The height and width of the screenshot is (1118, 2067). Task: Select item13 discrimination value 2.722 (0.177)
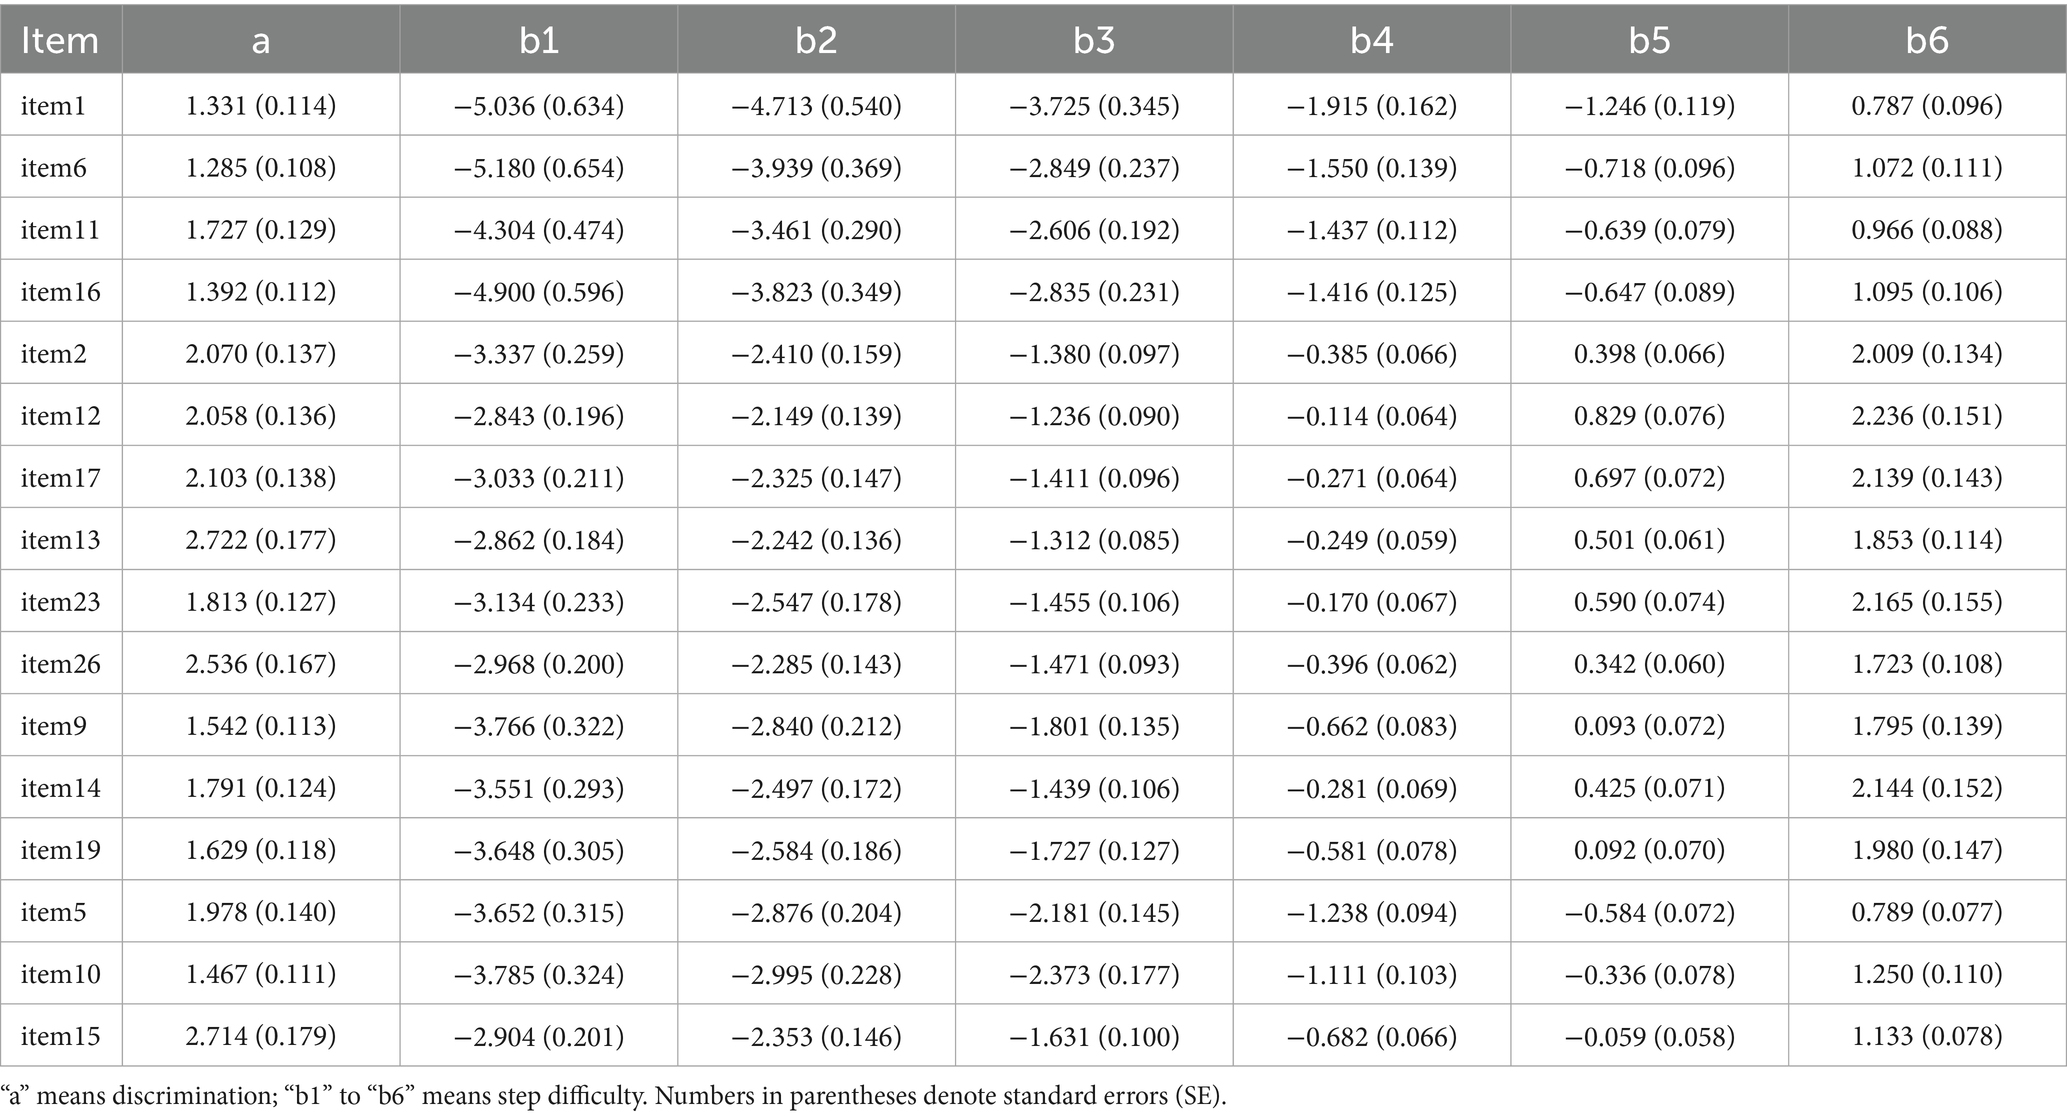pos(261,540)
